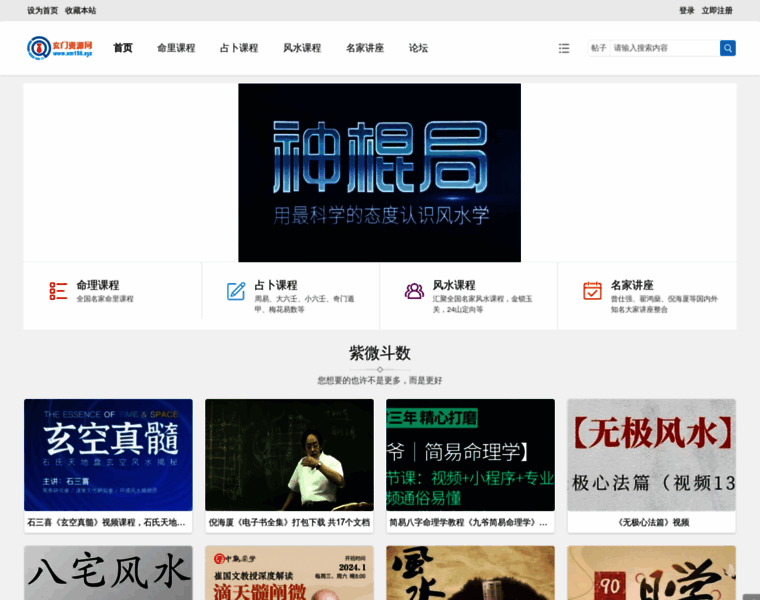Open the 玄空真髓 course thumbnail
The height and width of the screenshot is (600, 760).
[x=108, y=455]
